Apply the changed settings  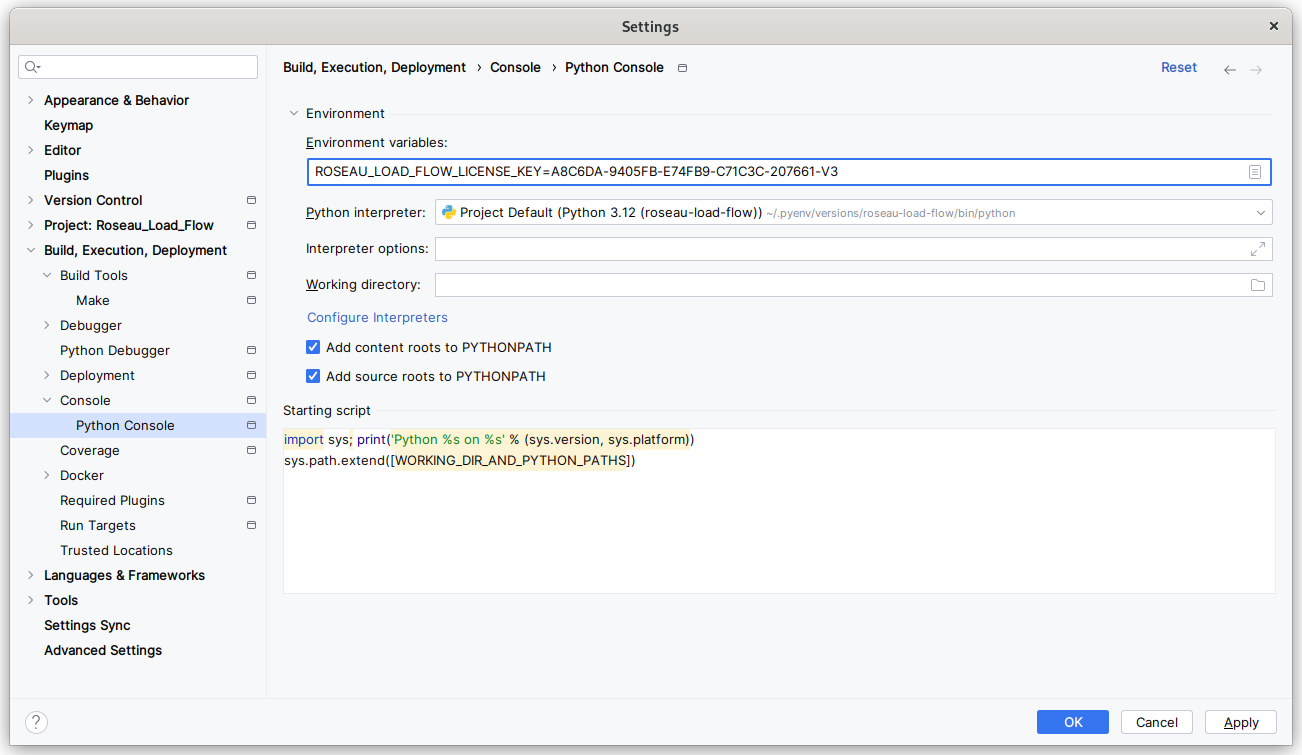pyautogui.click(x=1240, y=721)
